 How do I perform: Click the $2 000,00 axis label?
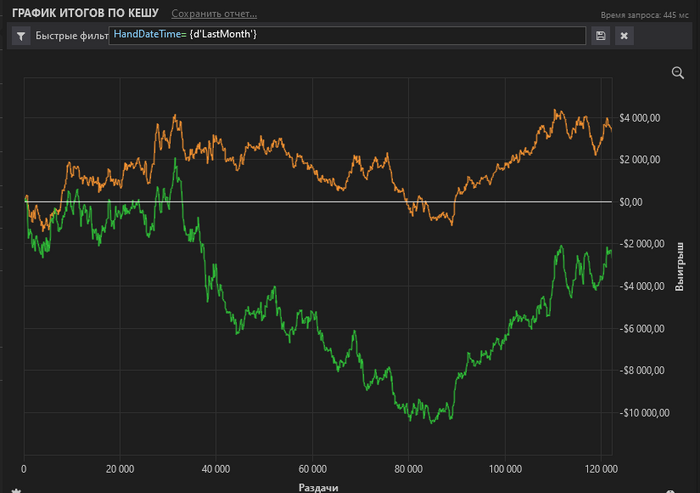[x=639, y=160]
